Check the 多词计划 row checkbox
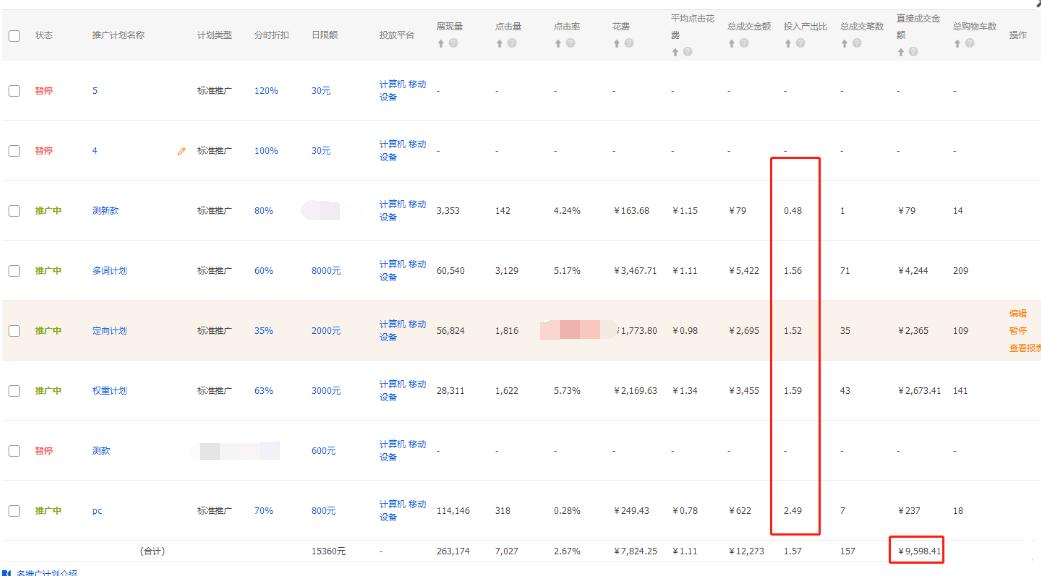1041x578 pixels. (x=16, y=268)
